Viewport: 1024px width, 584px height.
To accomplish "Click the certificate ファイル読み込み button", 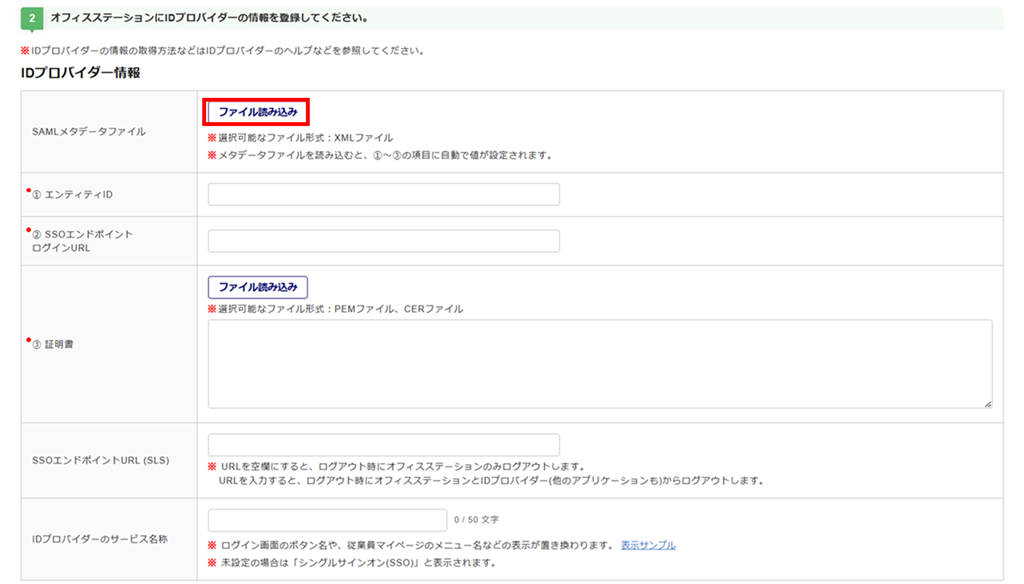I will (257, 287).
